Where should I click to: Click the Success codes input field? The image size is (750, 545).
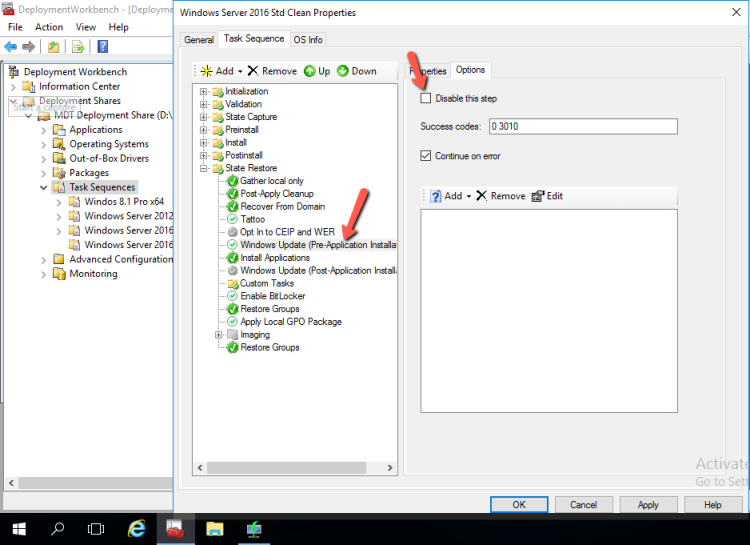pos(581,127)
